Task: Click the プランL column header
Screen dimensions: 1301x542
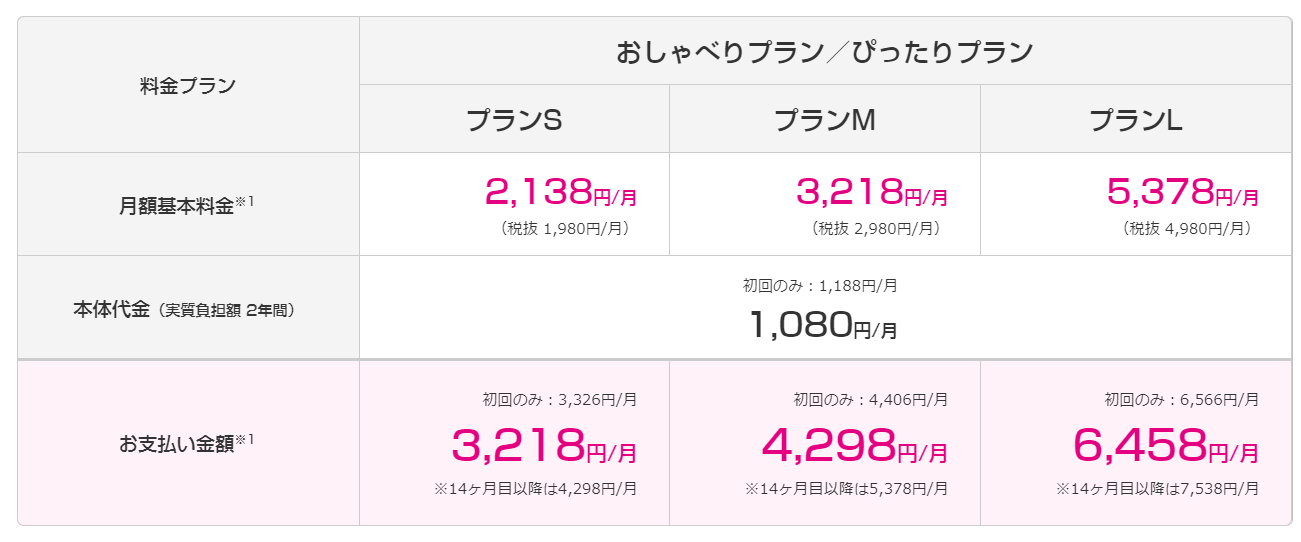Action: (x=1136, y=120)
